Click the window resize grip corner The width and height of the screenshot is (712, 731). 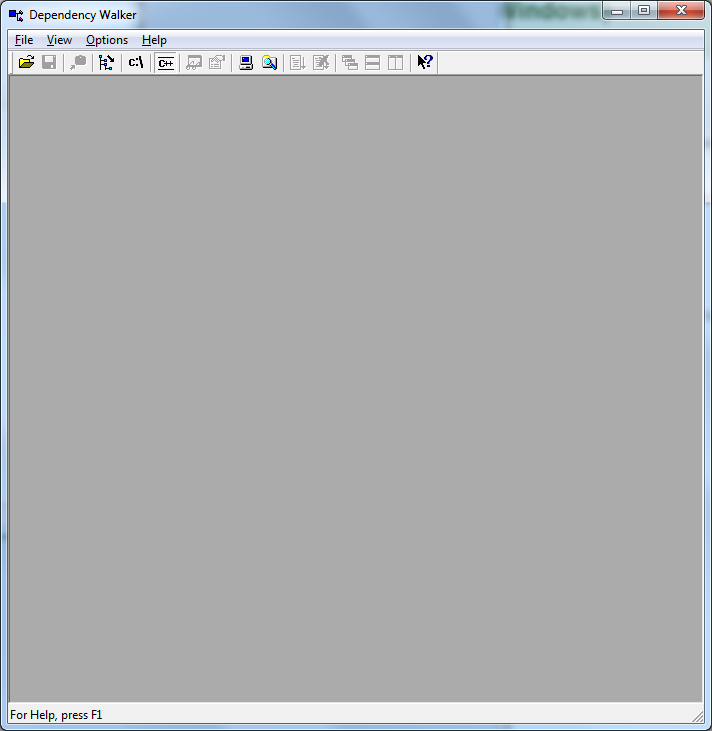coord(697,716)
